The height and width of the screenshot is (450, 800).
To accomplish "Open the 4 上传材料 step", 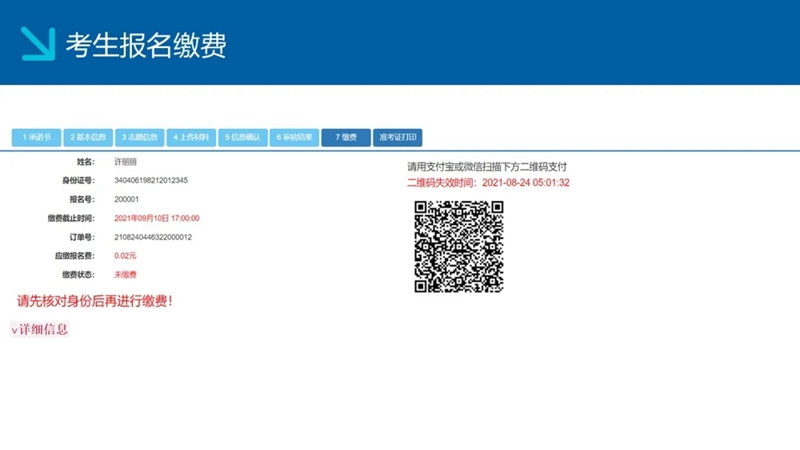I will (191, 137).
